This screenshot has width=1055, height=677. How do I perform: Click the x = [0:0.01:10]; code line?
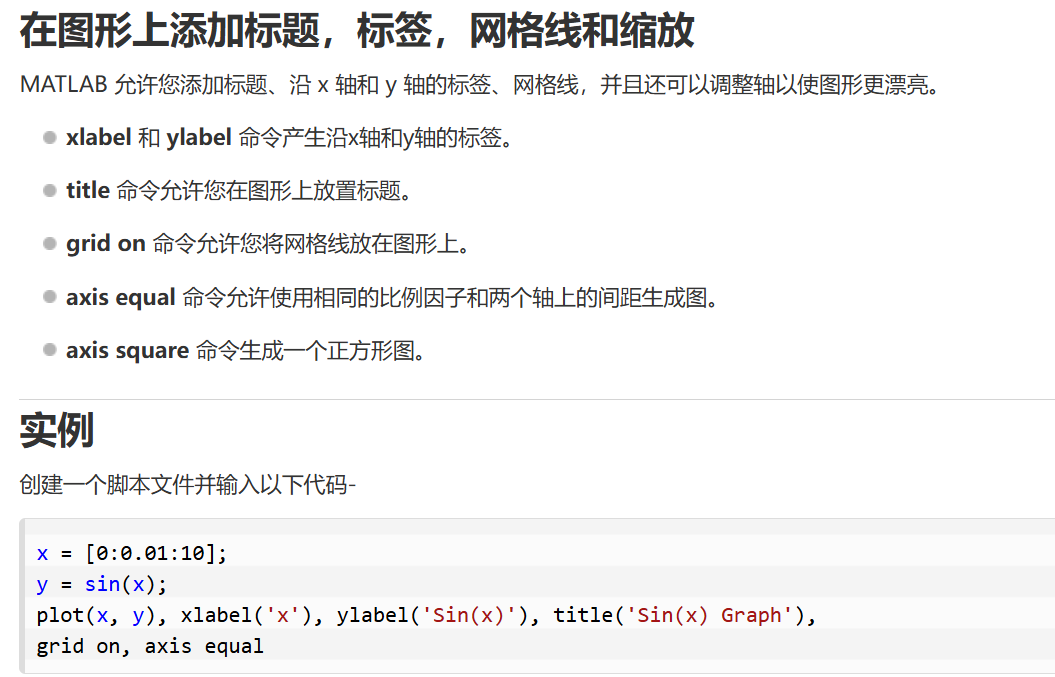(132, 553)
